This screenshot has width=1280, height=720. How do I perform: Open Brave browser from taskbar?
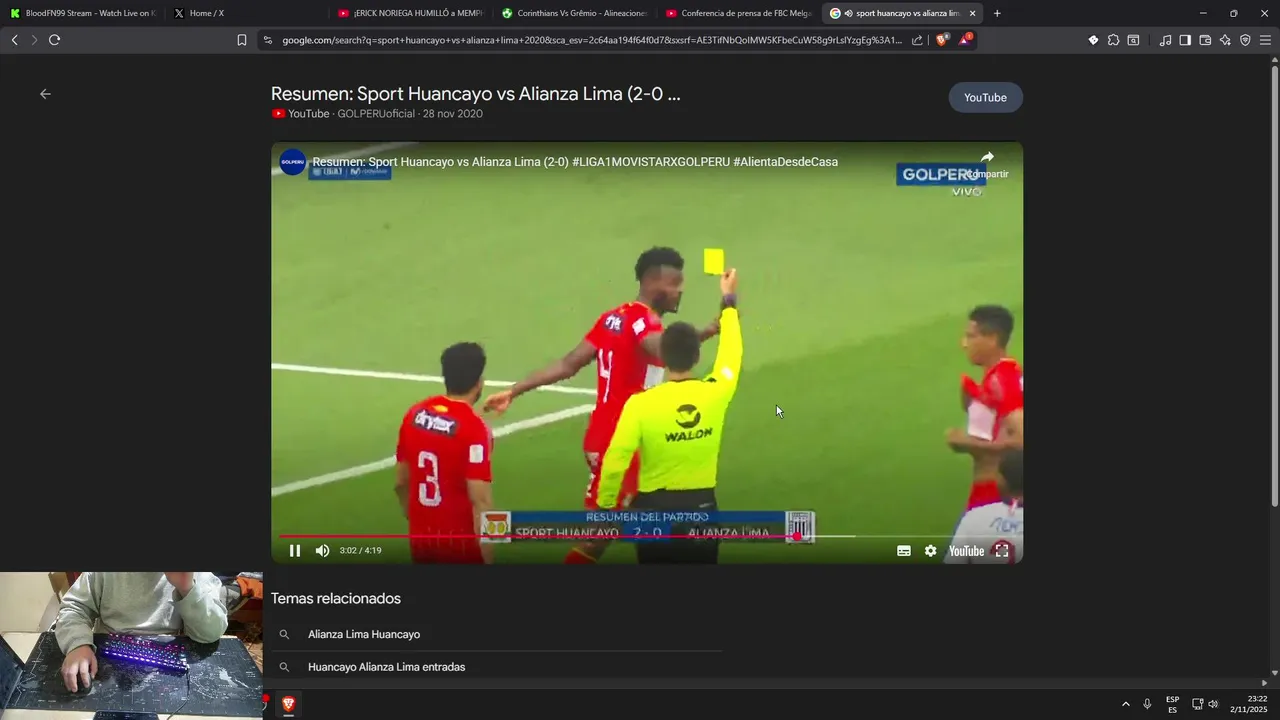tap(289, 704)
